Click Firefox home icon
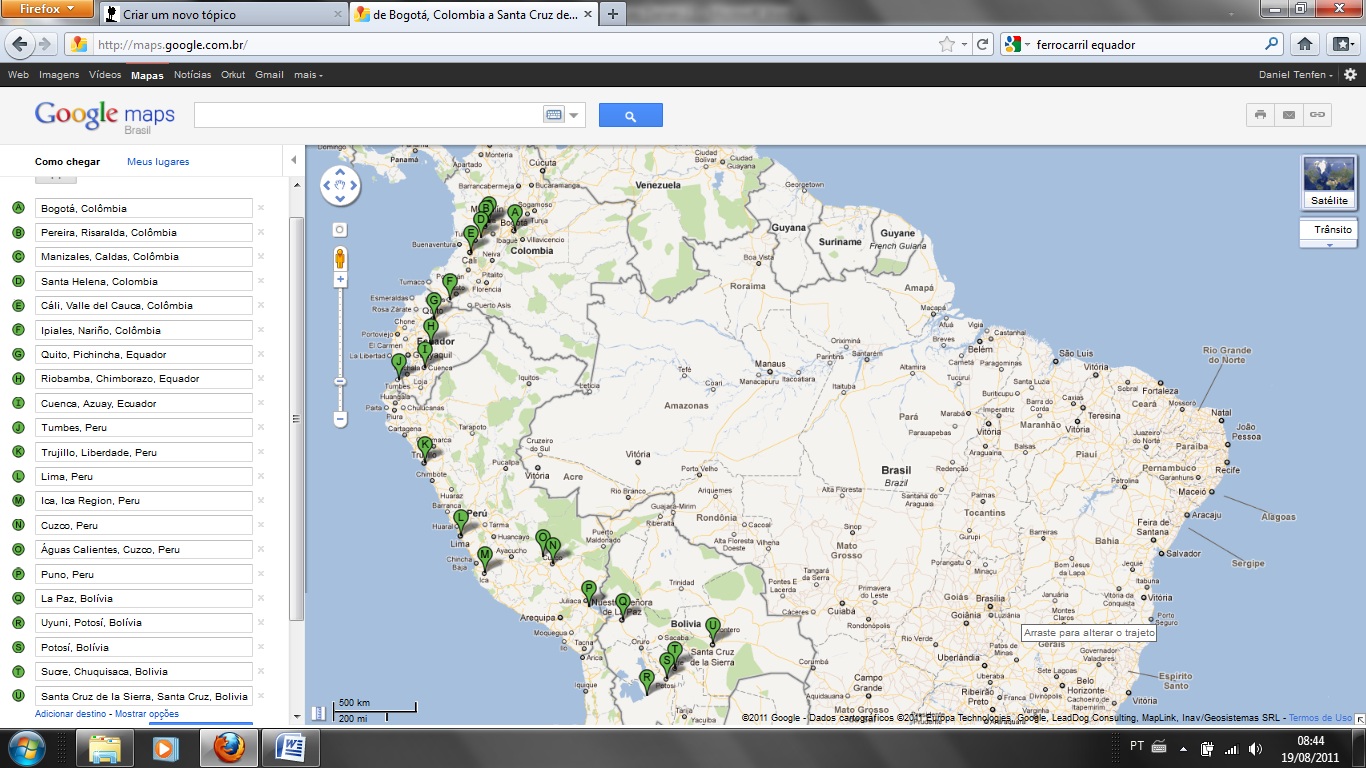The width and height of the screenshot is (1366, 768). pos(1304,44)
